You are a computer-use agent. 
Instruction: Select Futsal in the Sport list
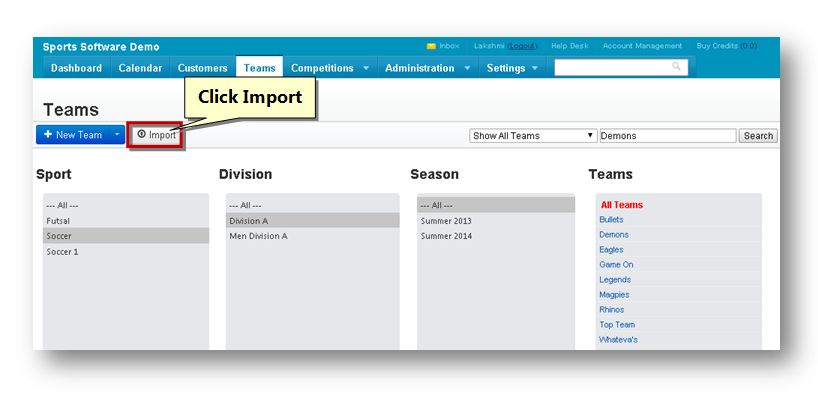126,221
